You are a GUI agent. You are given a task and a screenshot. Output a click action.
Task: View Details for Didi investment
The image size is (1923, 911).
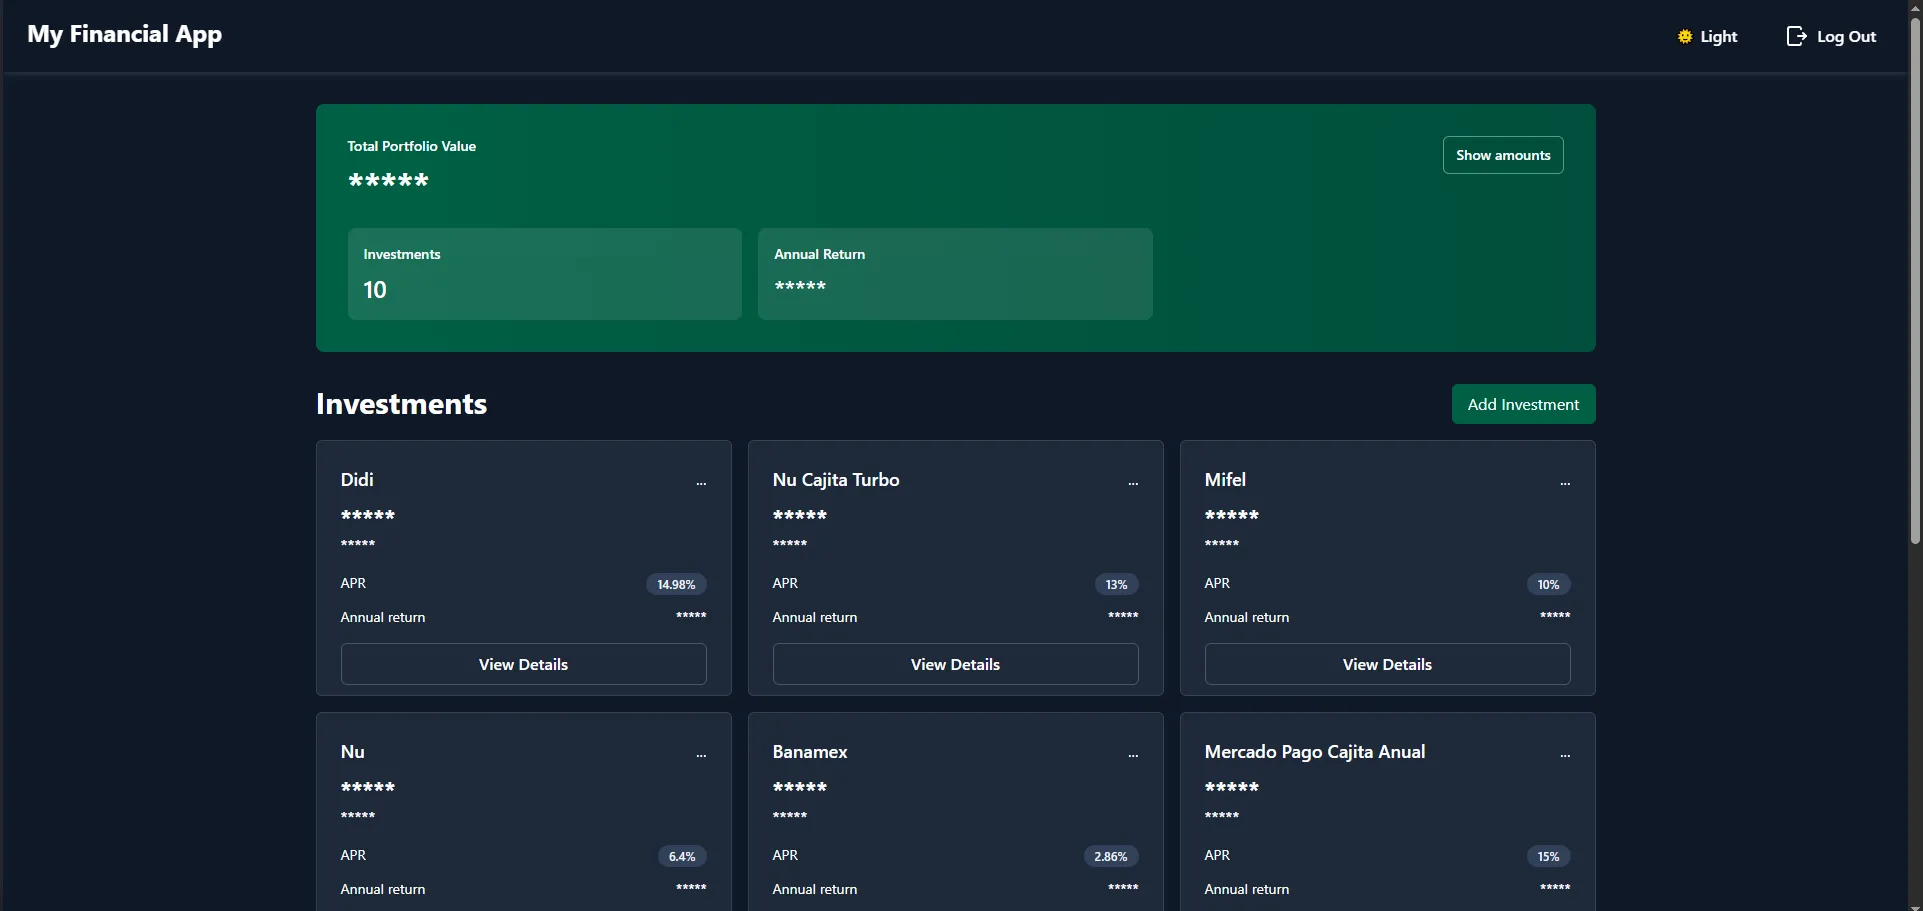523,664
